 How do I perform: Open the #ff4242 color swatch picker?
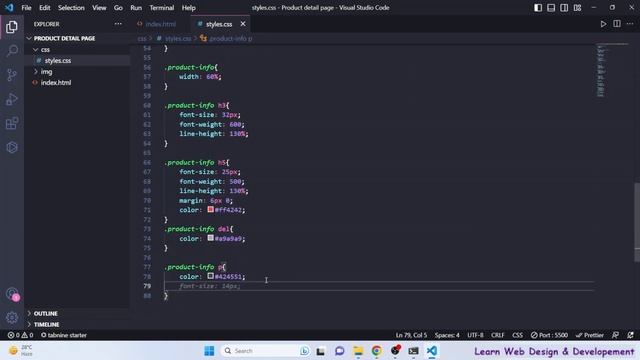pos(211,209)
